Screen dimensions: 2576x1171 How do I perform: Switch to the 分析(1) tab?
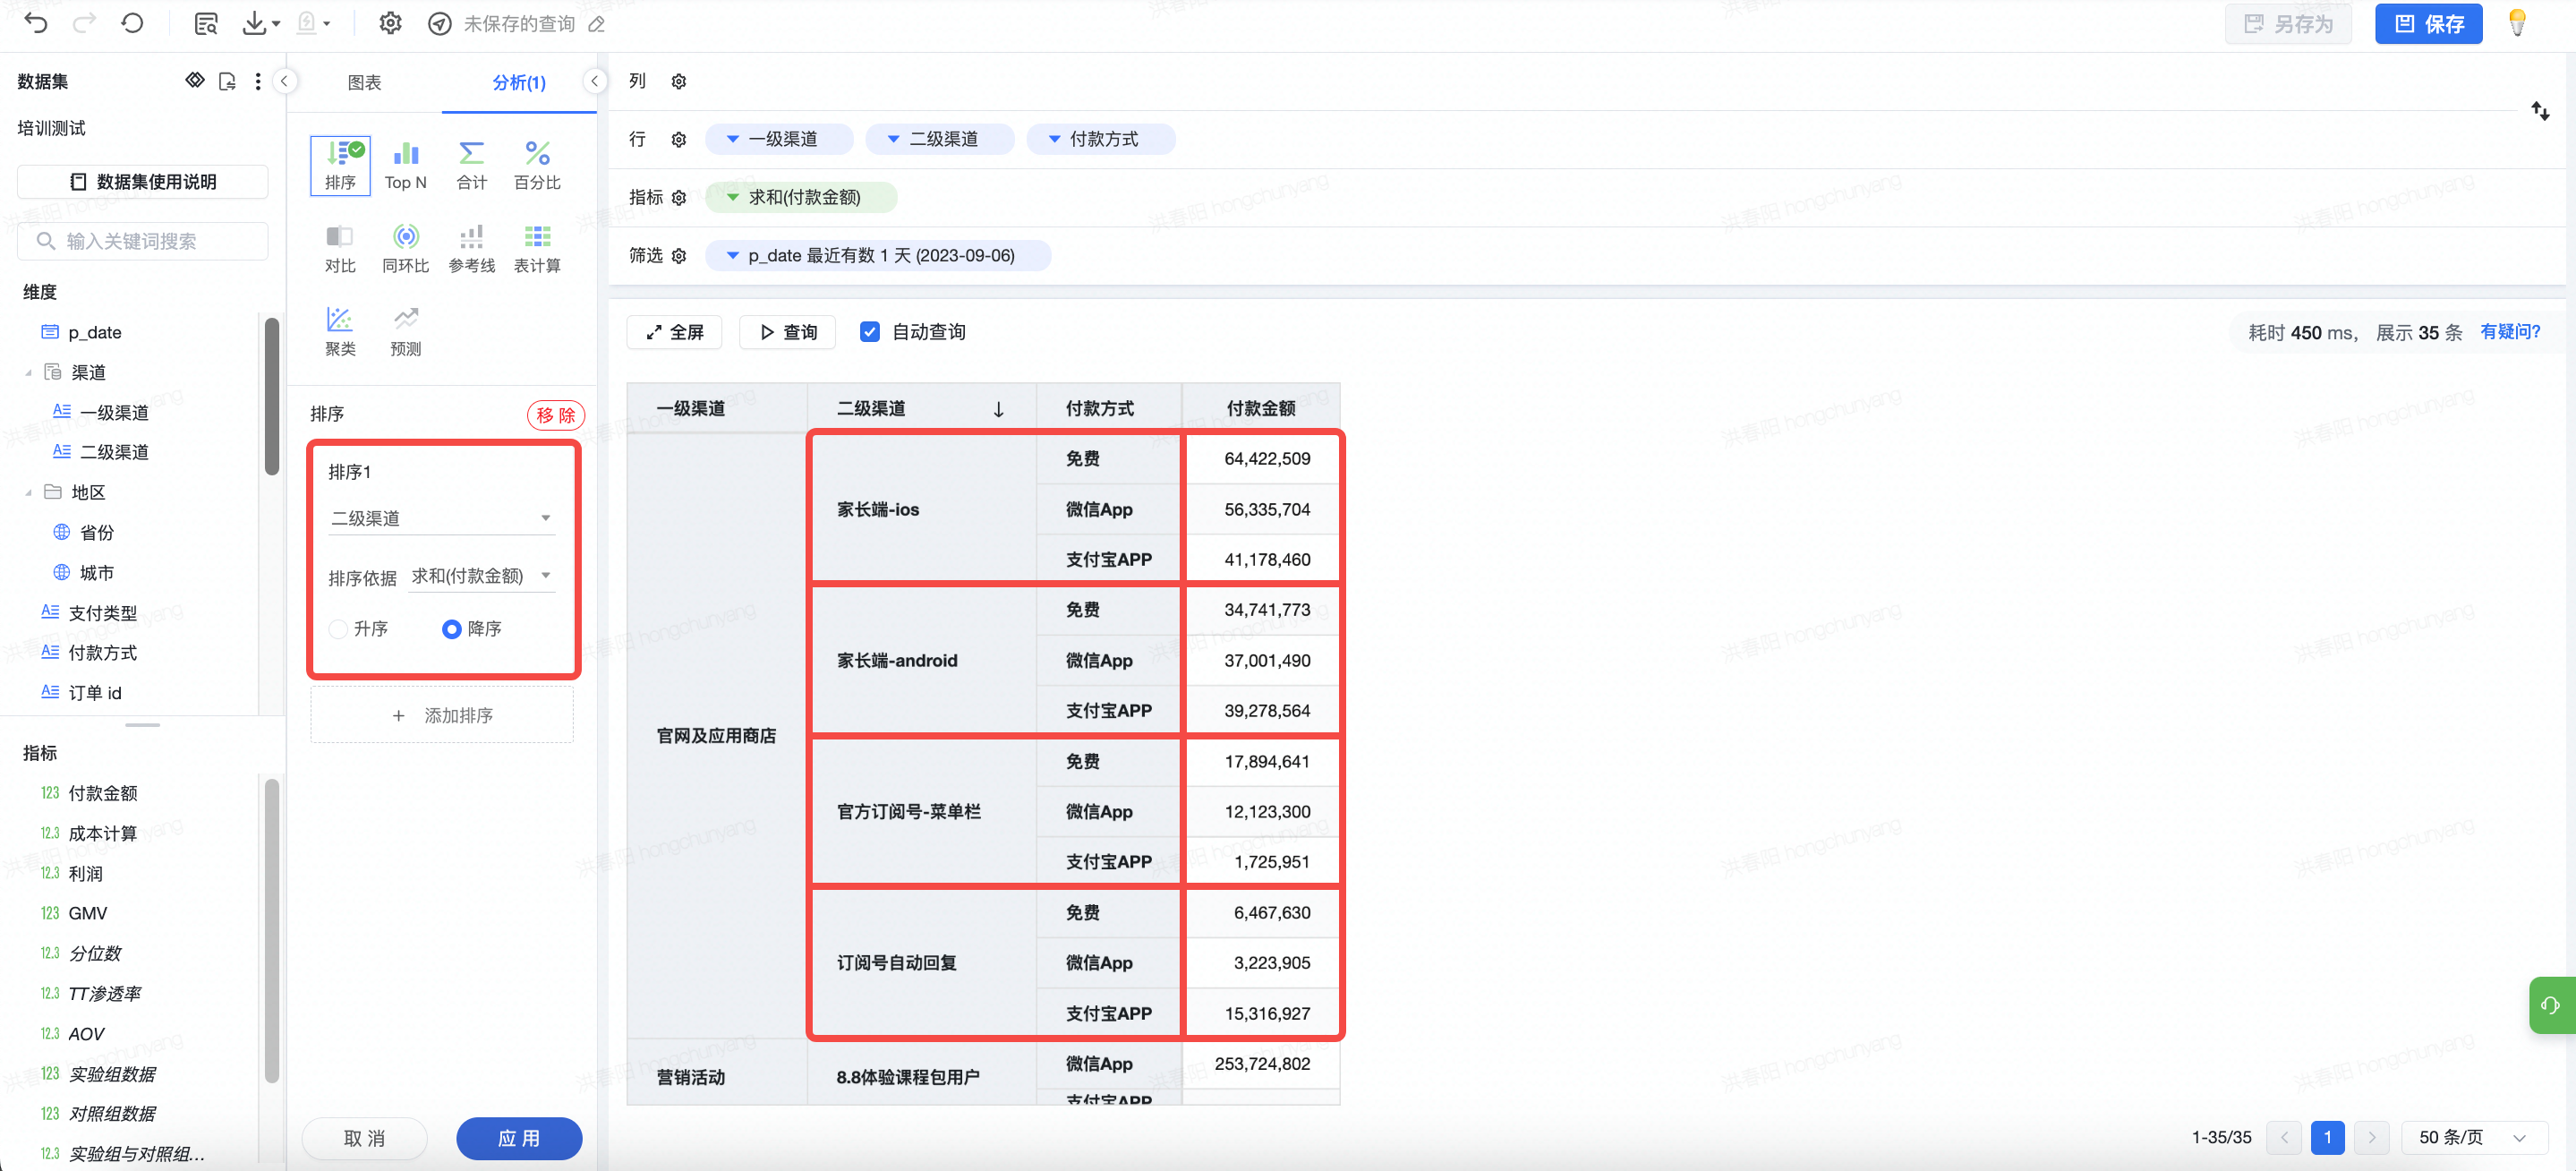[519, 82]
